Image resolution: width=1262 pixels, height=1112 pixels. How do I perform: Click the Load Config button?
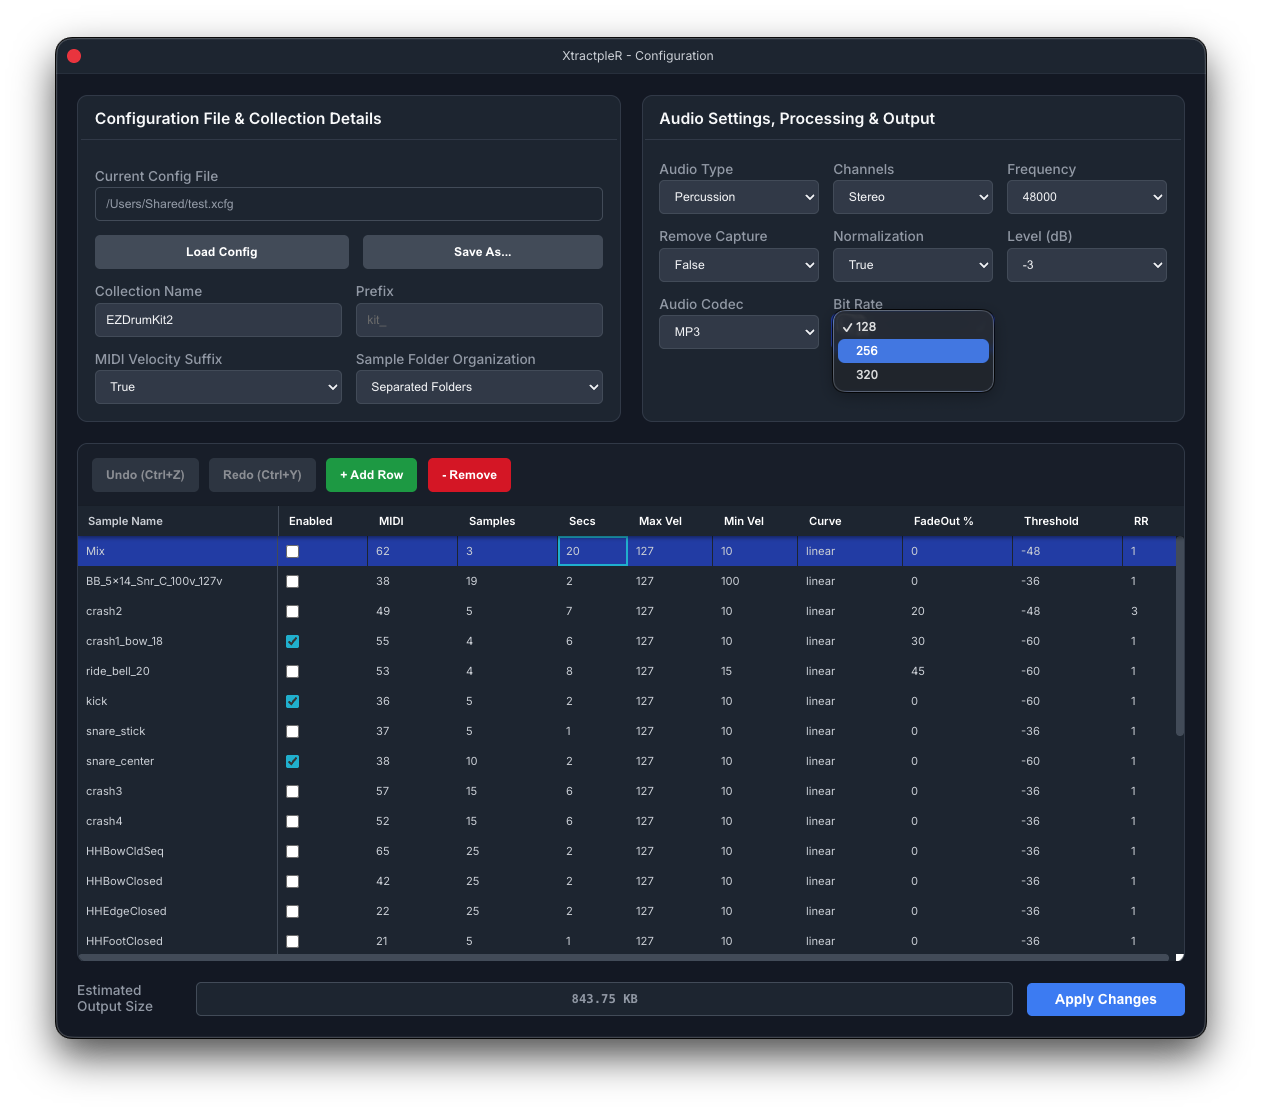pos(221,251)
